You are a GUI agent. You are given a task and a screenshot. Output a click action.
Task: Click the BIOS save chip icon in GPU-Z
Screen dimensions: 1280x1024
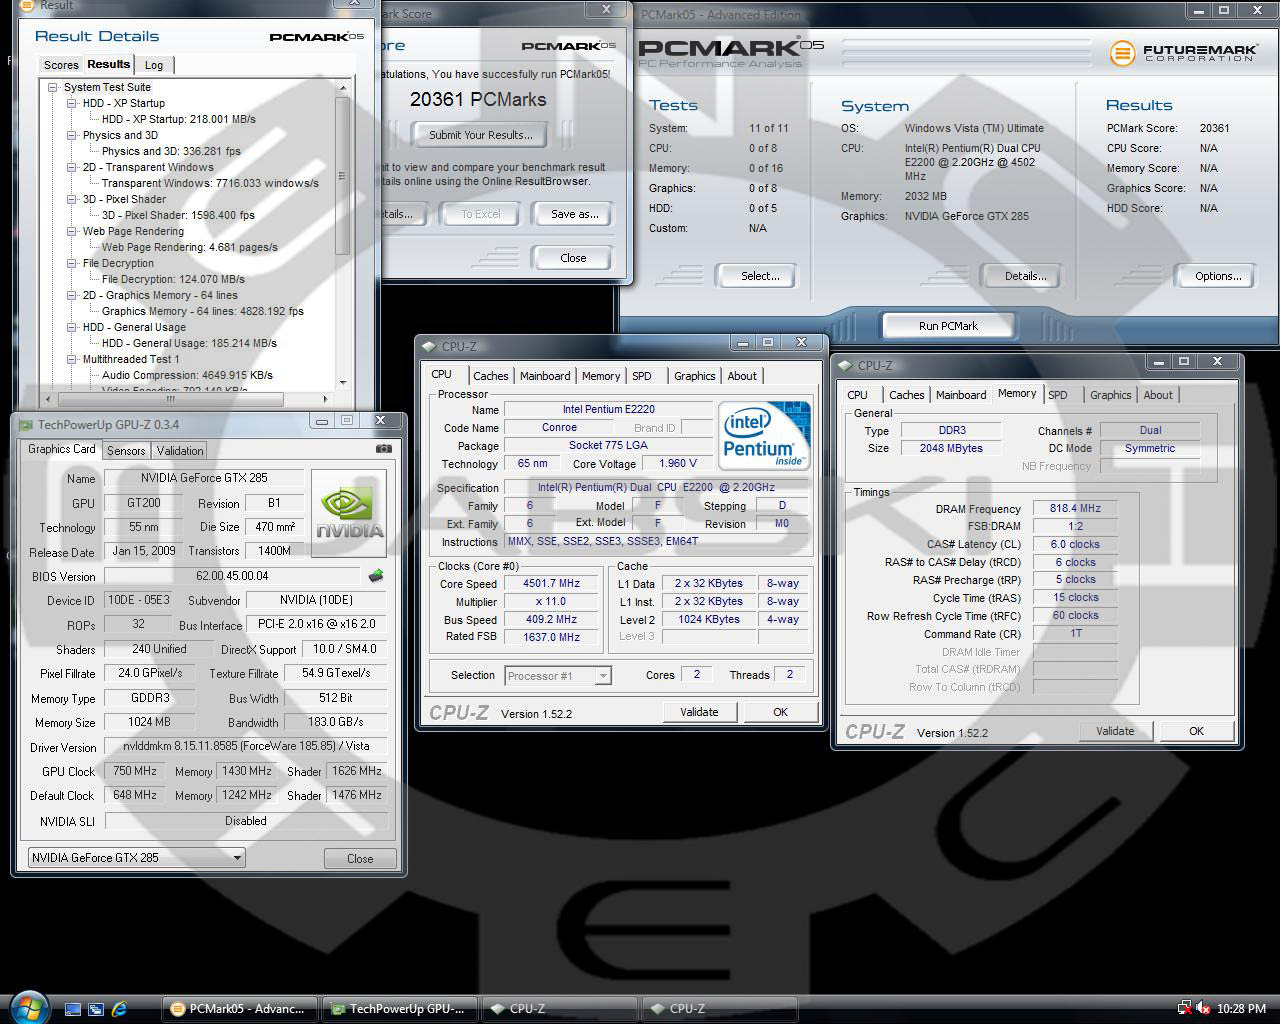[376, 576]
